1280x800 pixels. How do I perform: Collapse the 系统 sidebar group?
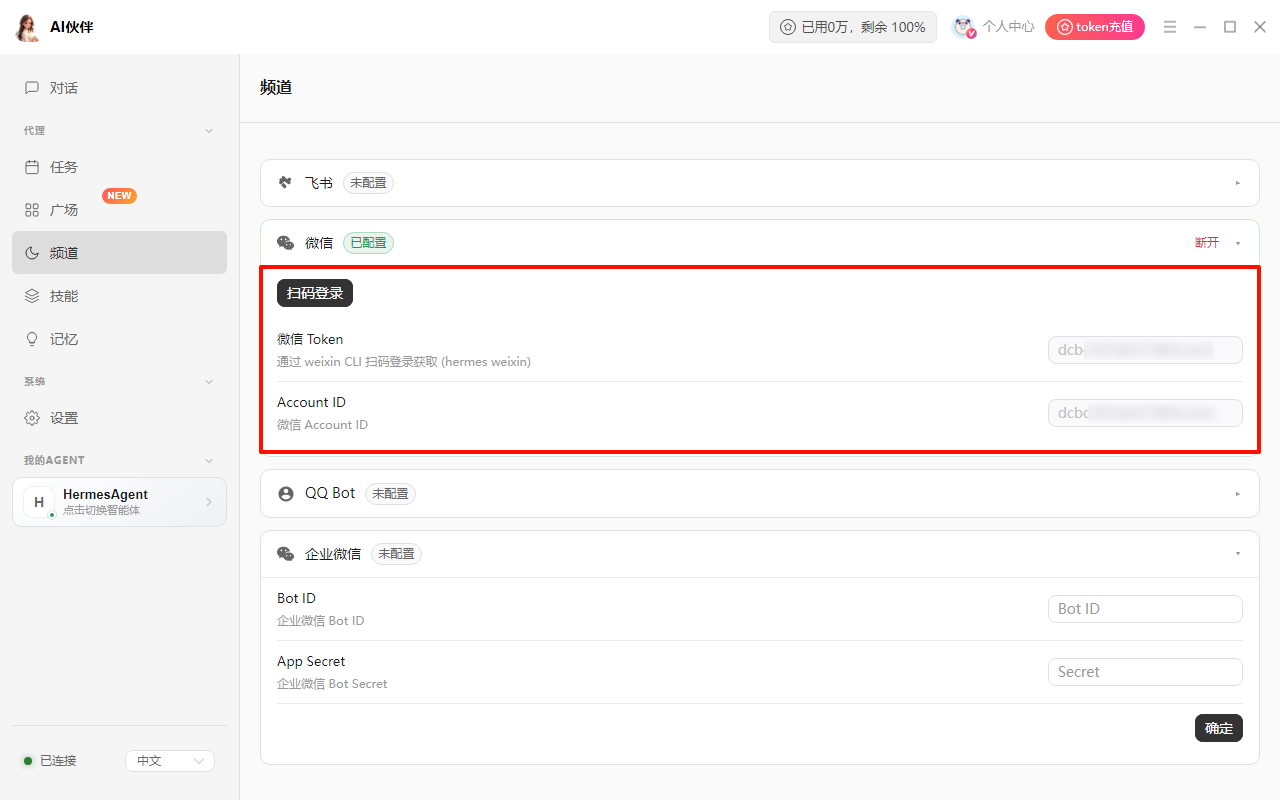(209, 382)
